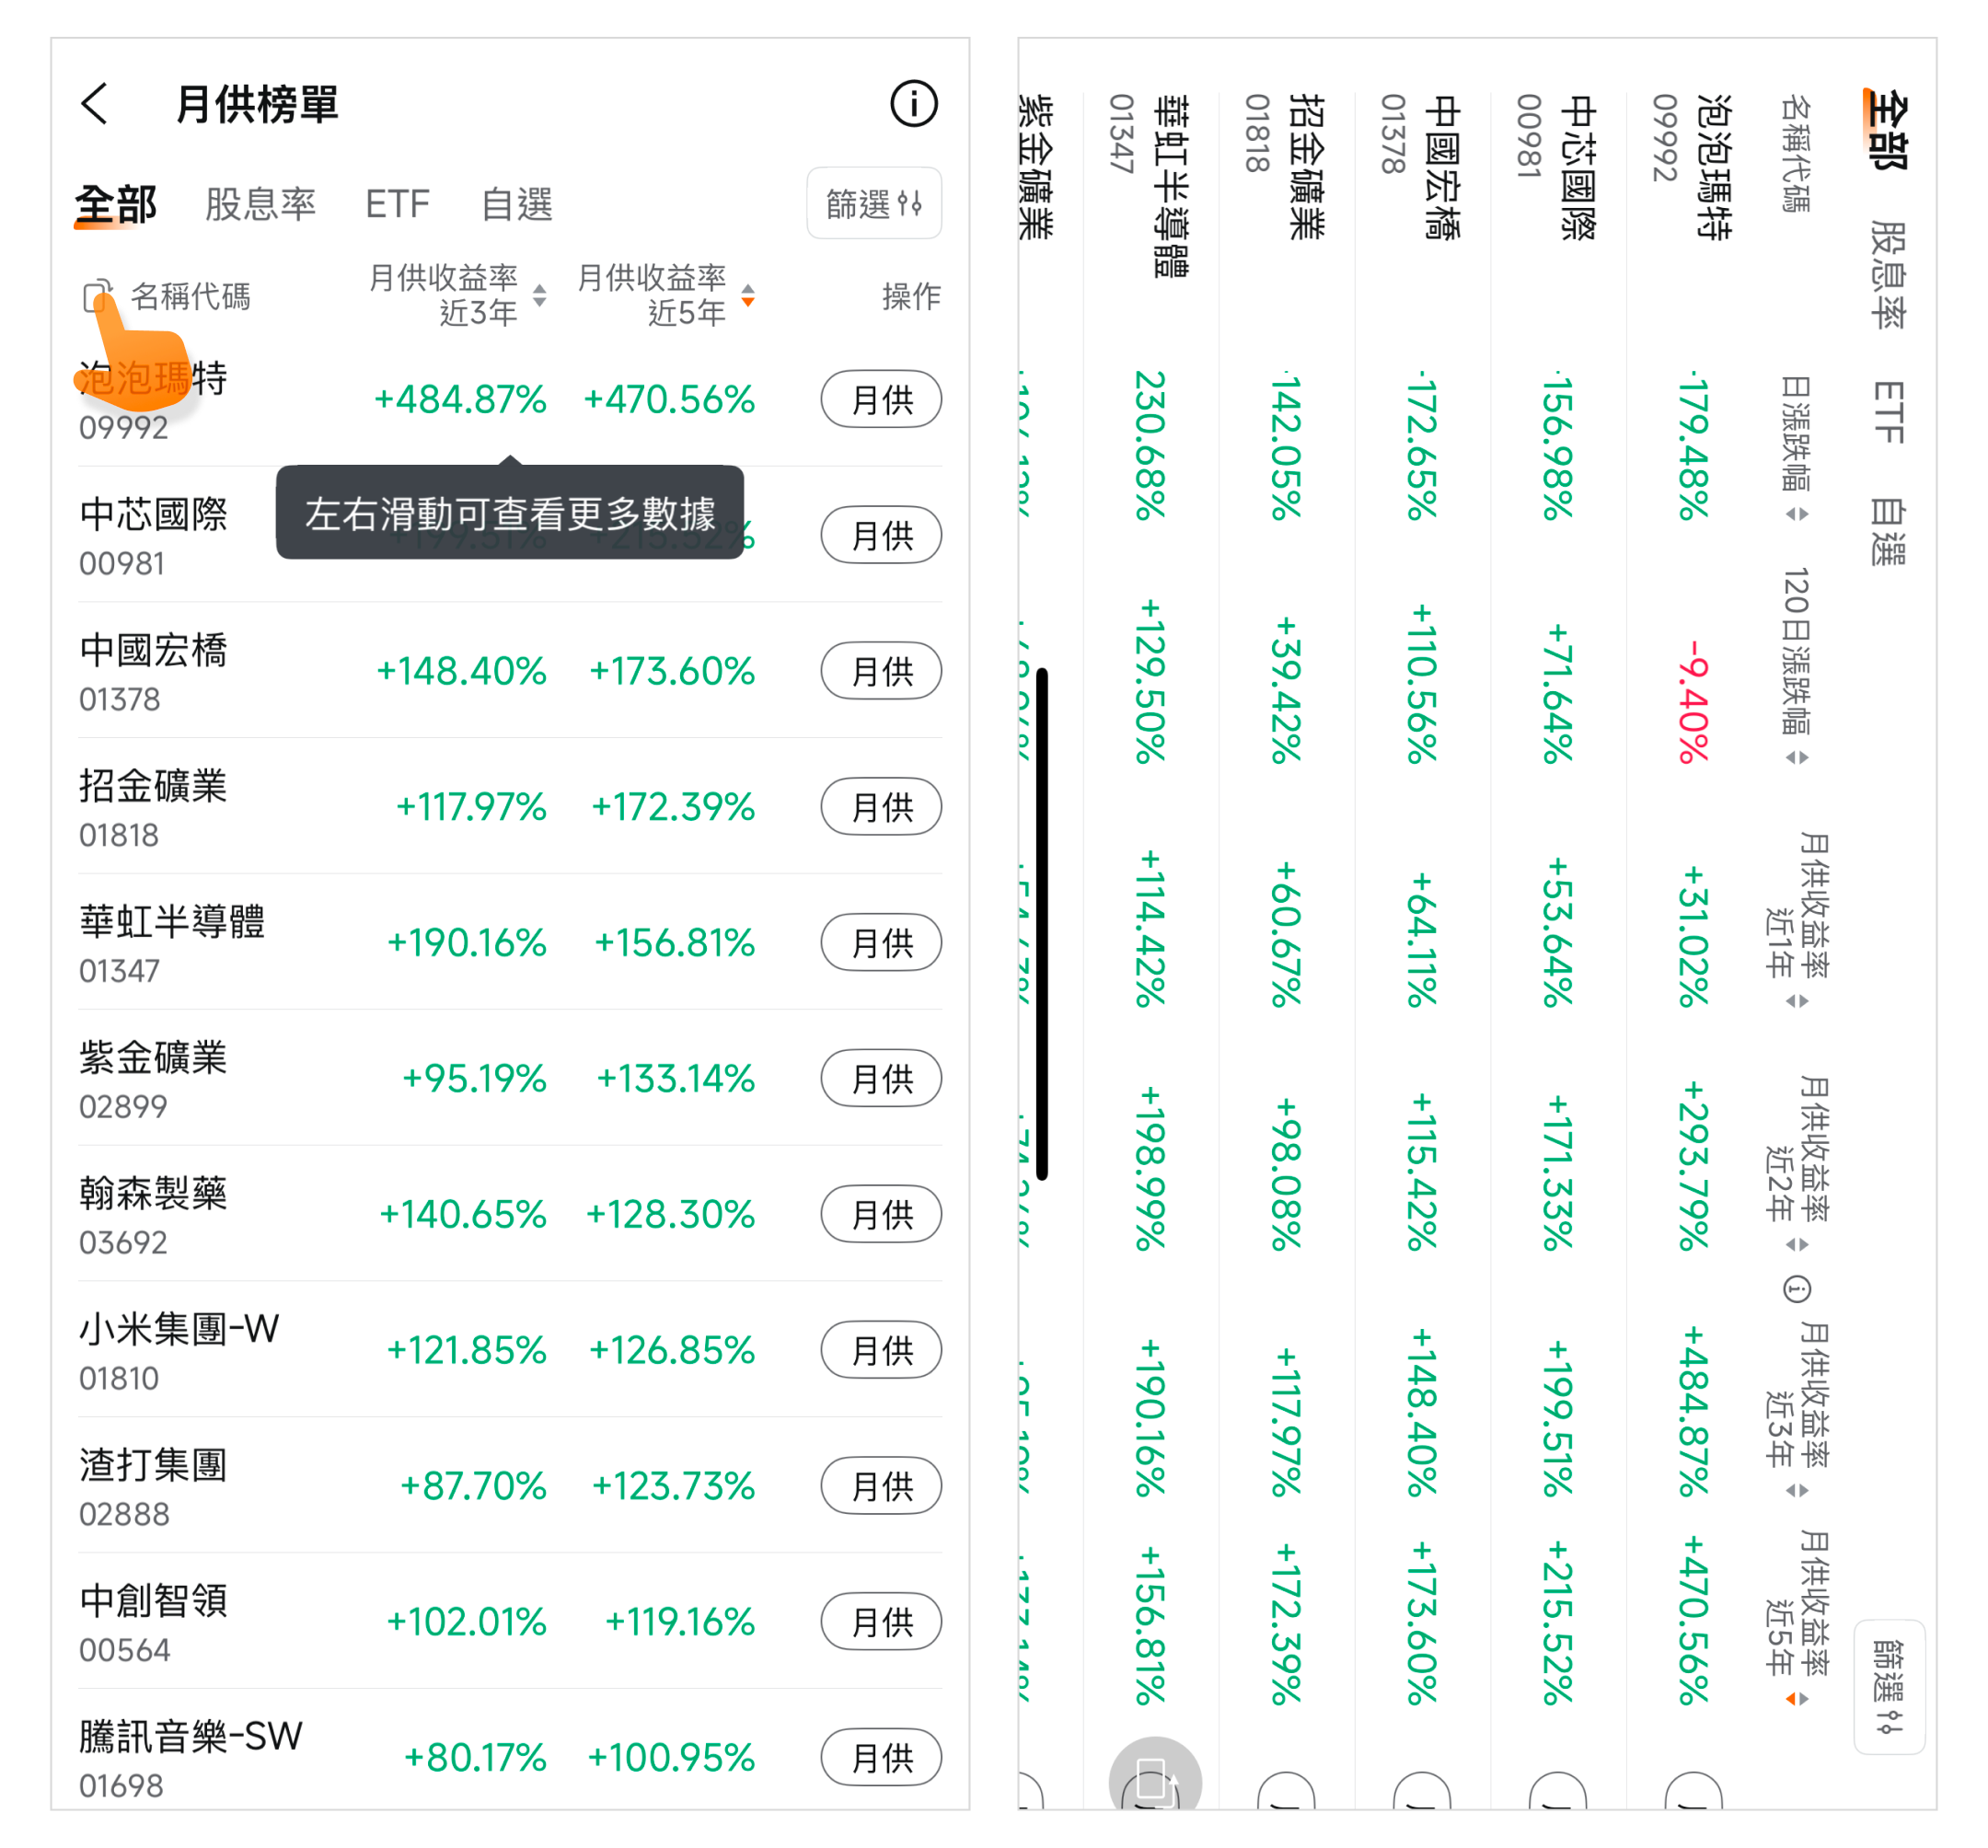The image size is (1988, 1848).
Task: Sort by 月供收益率近1年 arrows in landscape view
Action: [x=1796, y=1001]
